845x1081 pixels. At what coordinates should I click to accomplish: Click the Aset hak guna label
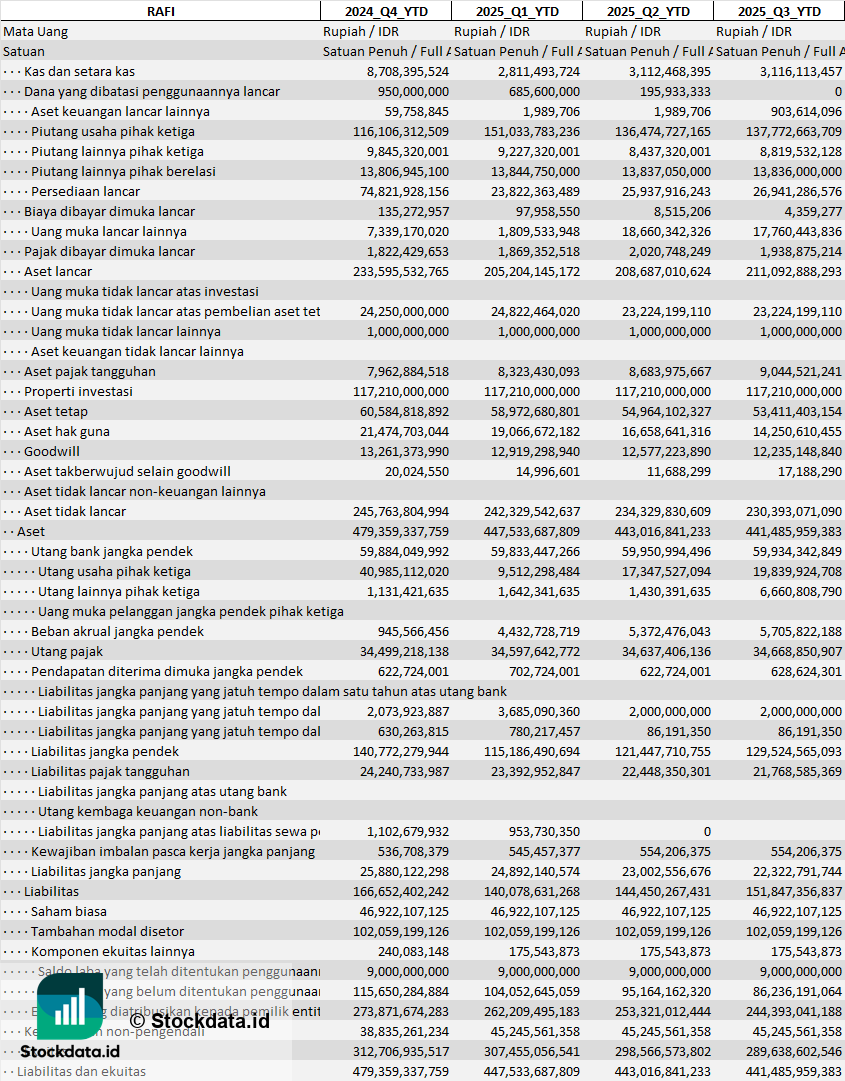pos(67,432)
